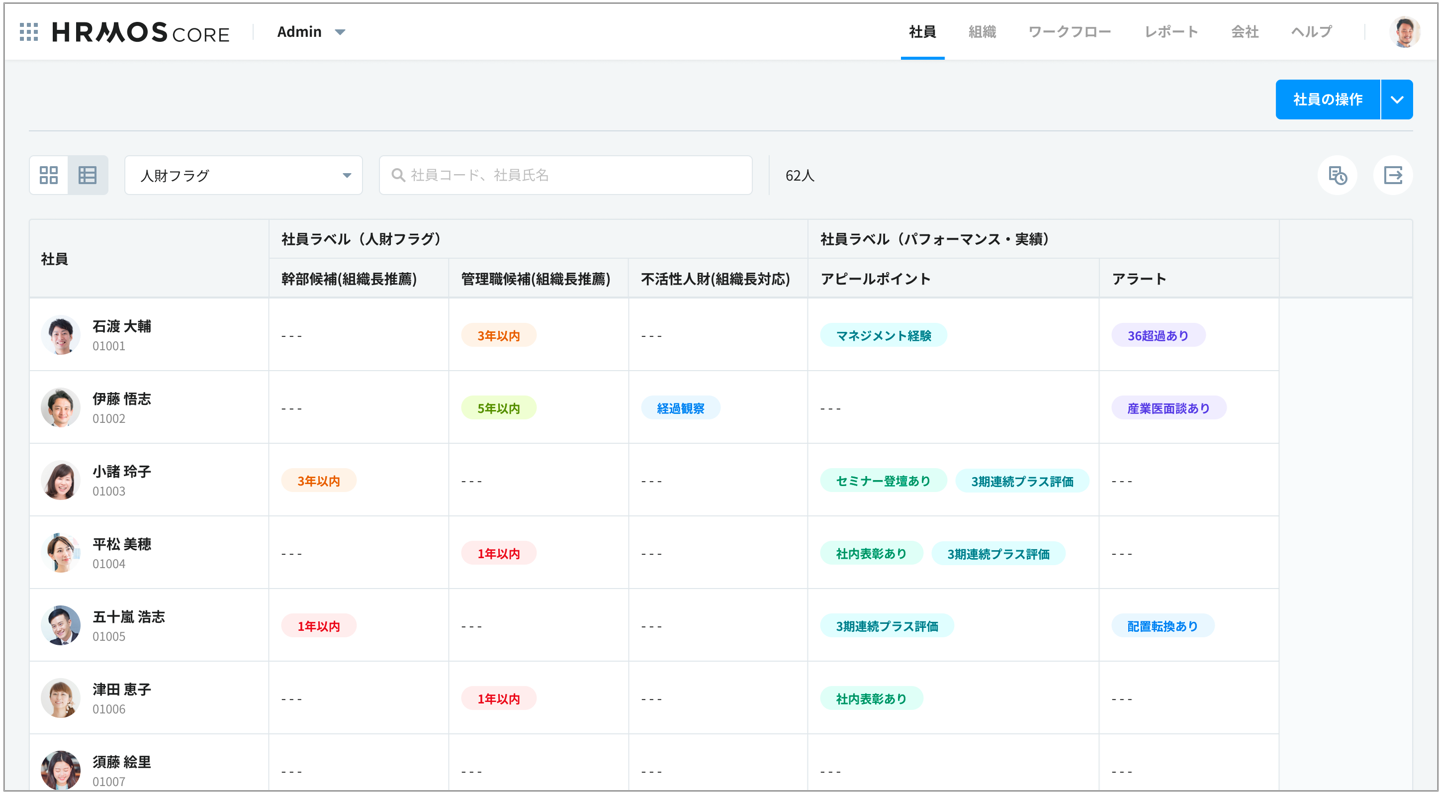
Task: Switch to table list view
Action: point(88,176)
